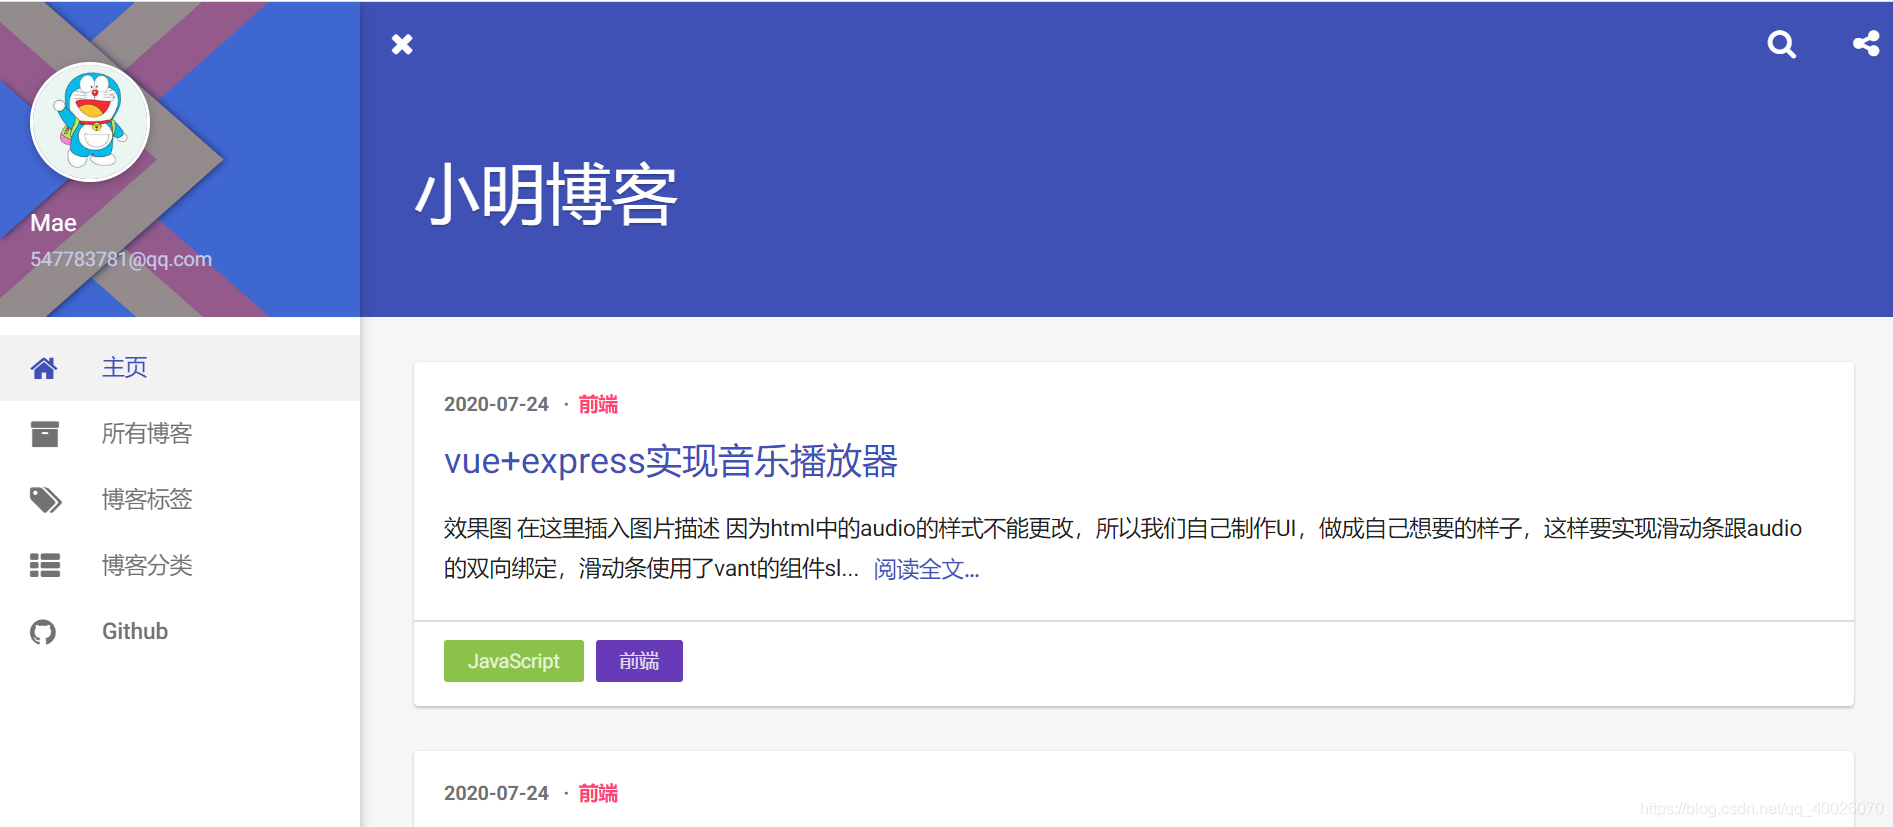Click the Github octocat icon
Viewport: 1893px width, 827px height.
click(43, 632)
